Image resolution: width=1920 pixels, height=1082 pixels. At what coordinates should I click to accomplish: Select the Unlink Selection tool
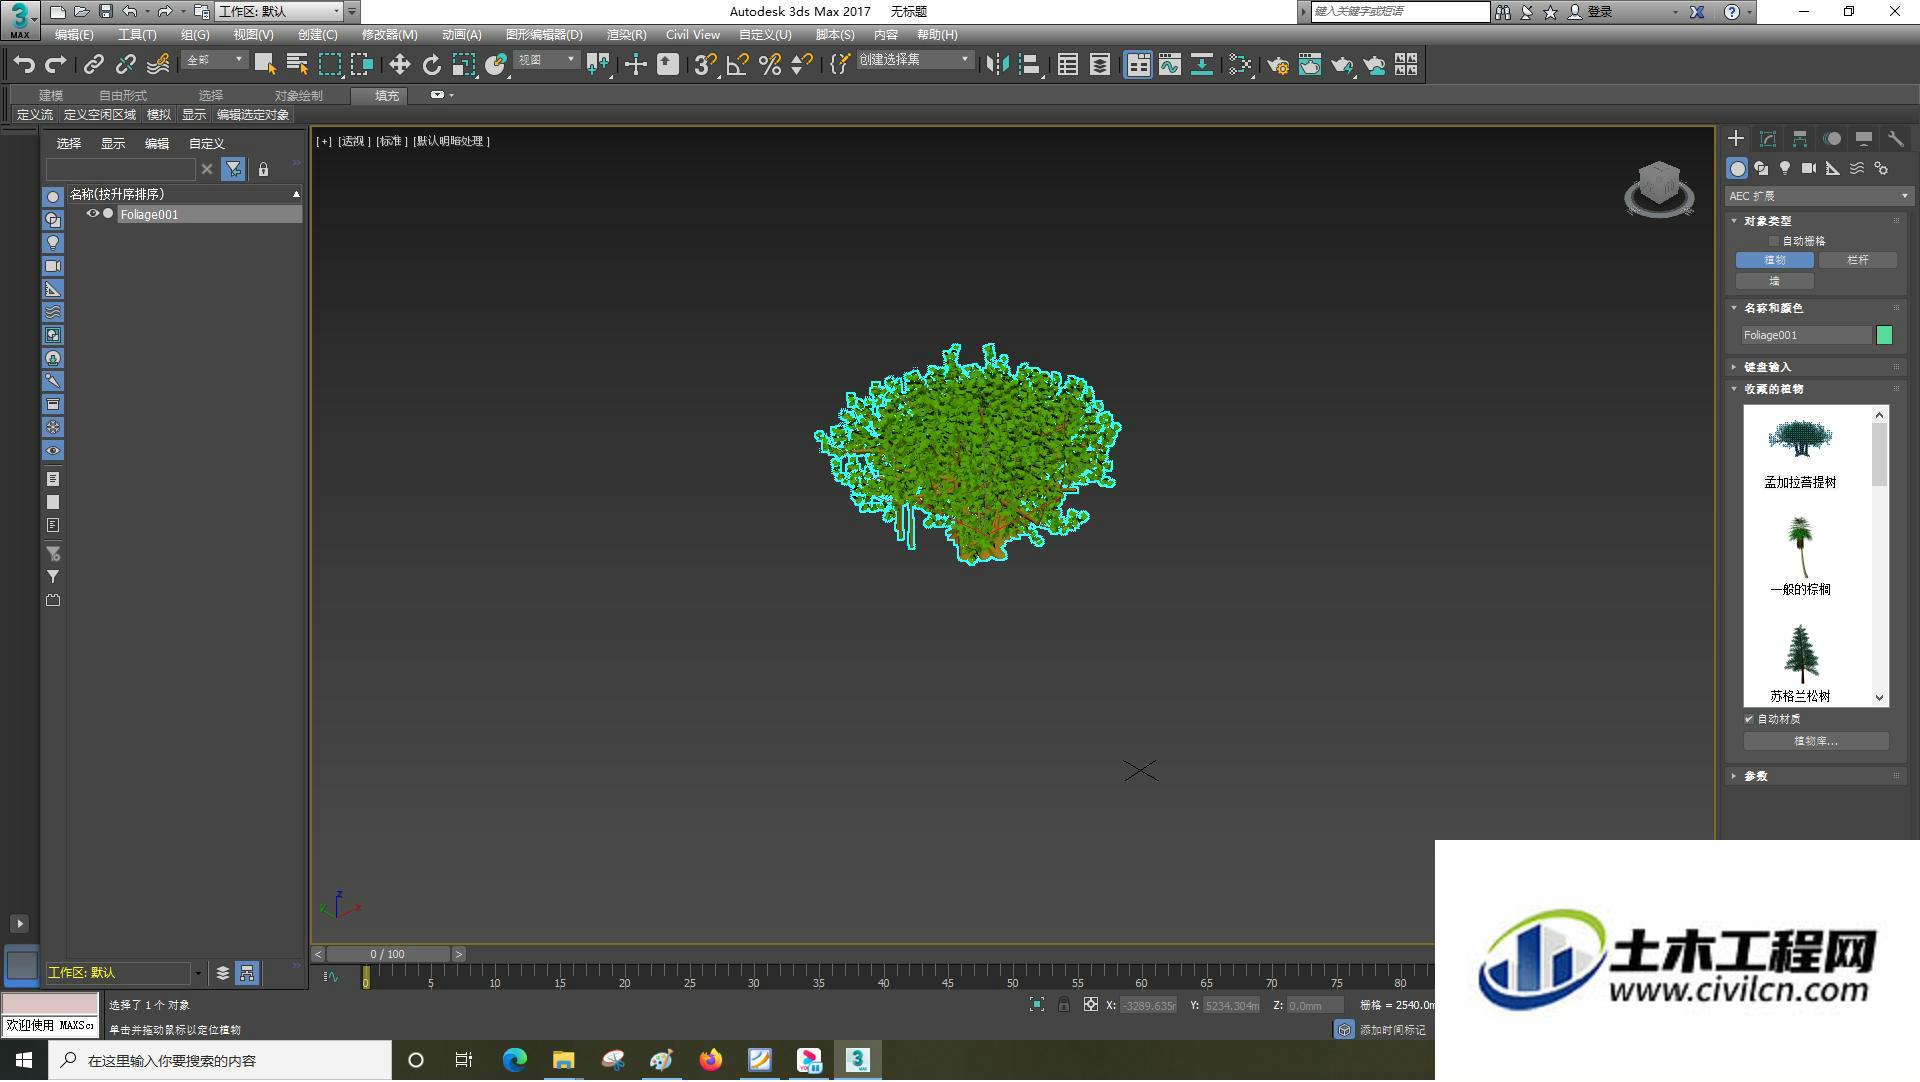tap(125, 65)
